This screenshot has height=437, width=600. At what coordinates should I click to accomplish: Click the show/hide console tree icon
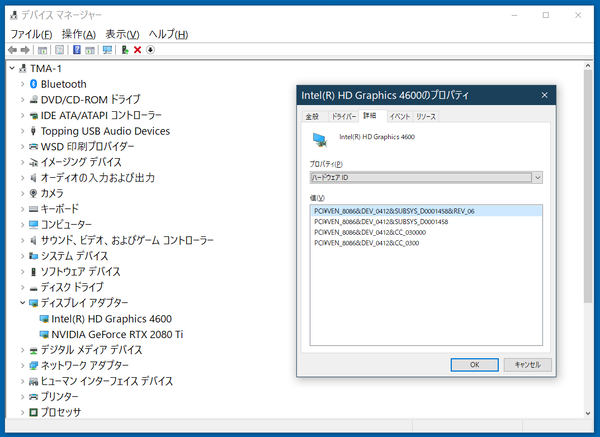click(42, 50)
